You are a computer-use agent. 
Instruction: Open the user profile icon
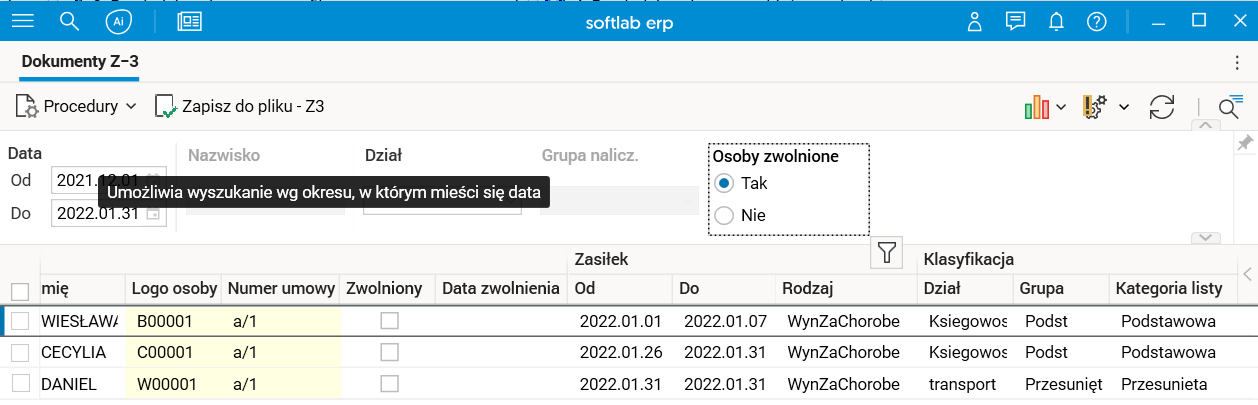pyautogui.click(x=975, y=21)
